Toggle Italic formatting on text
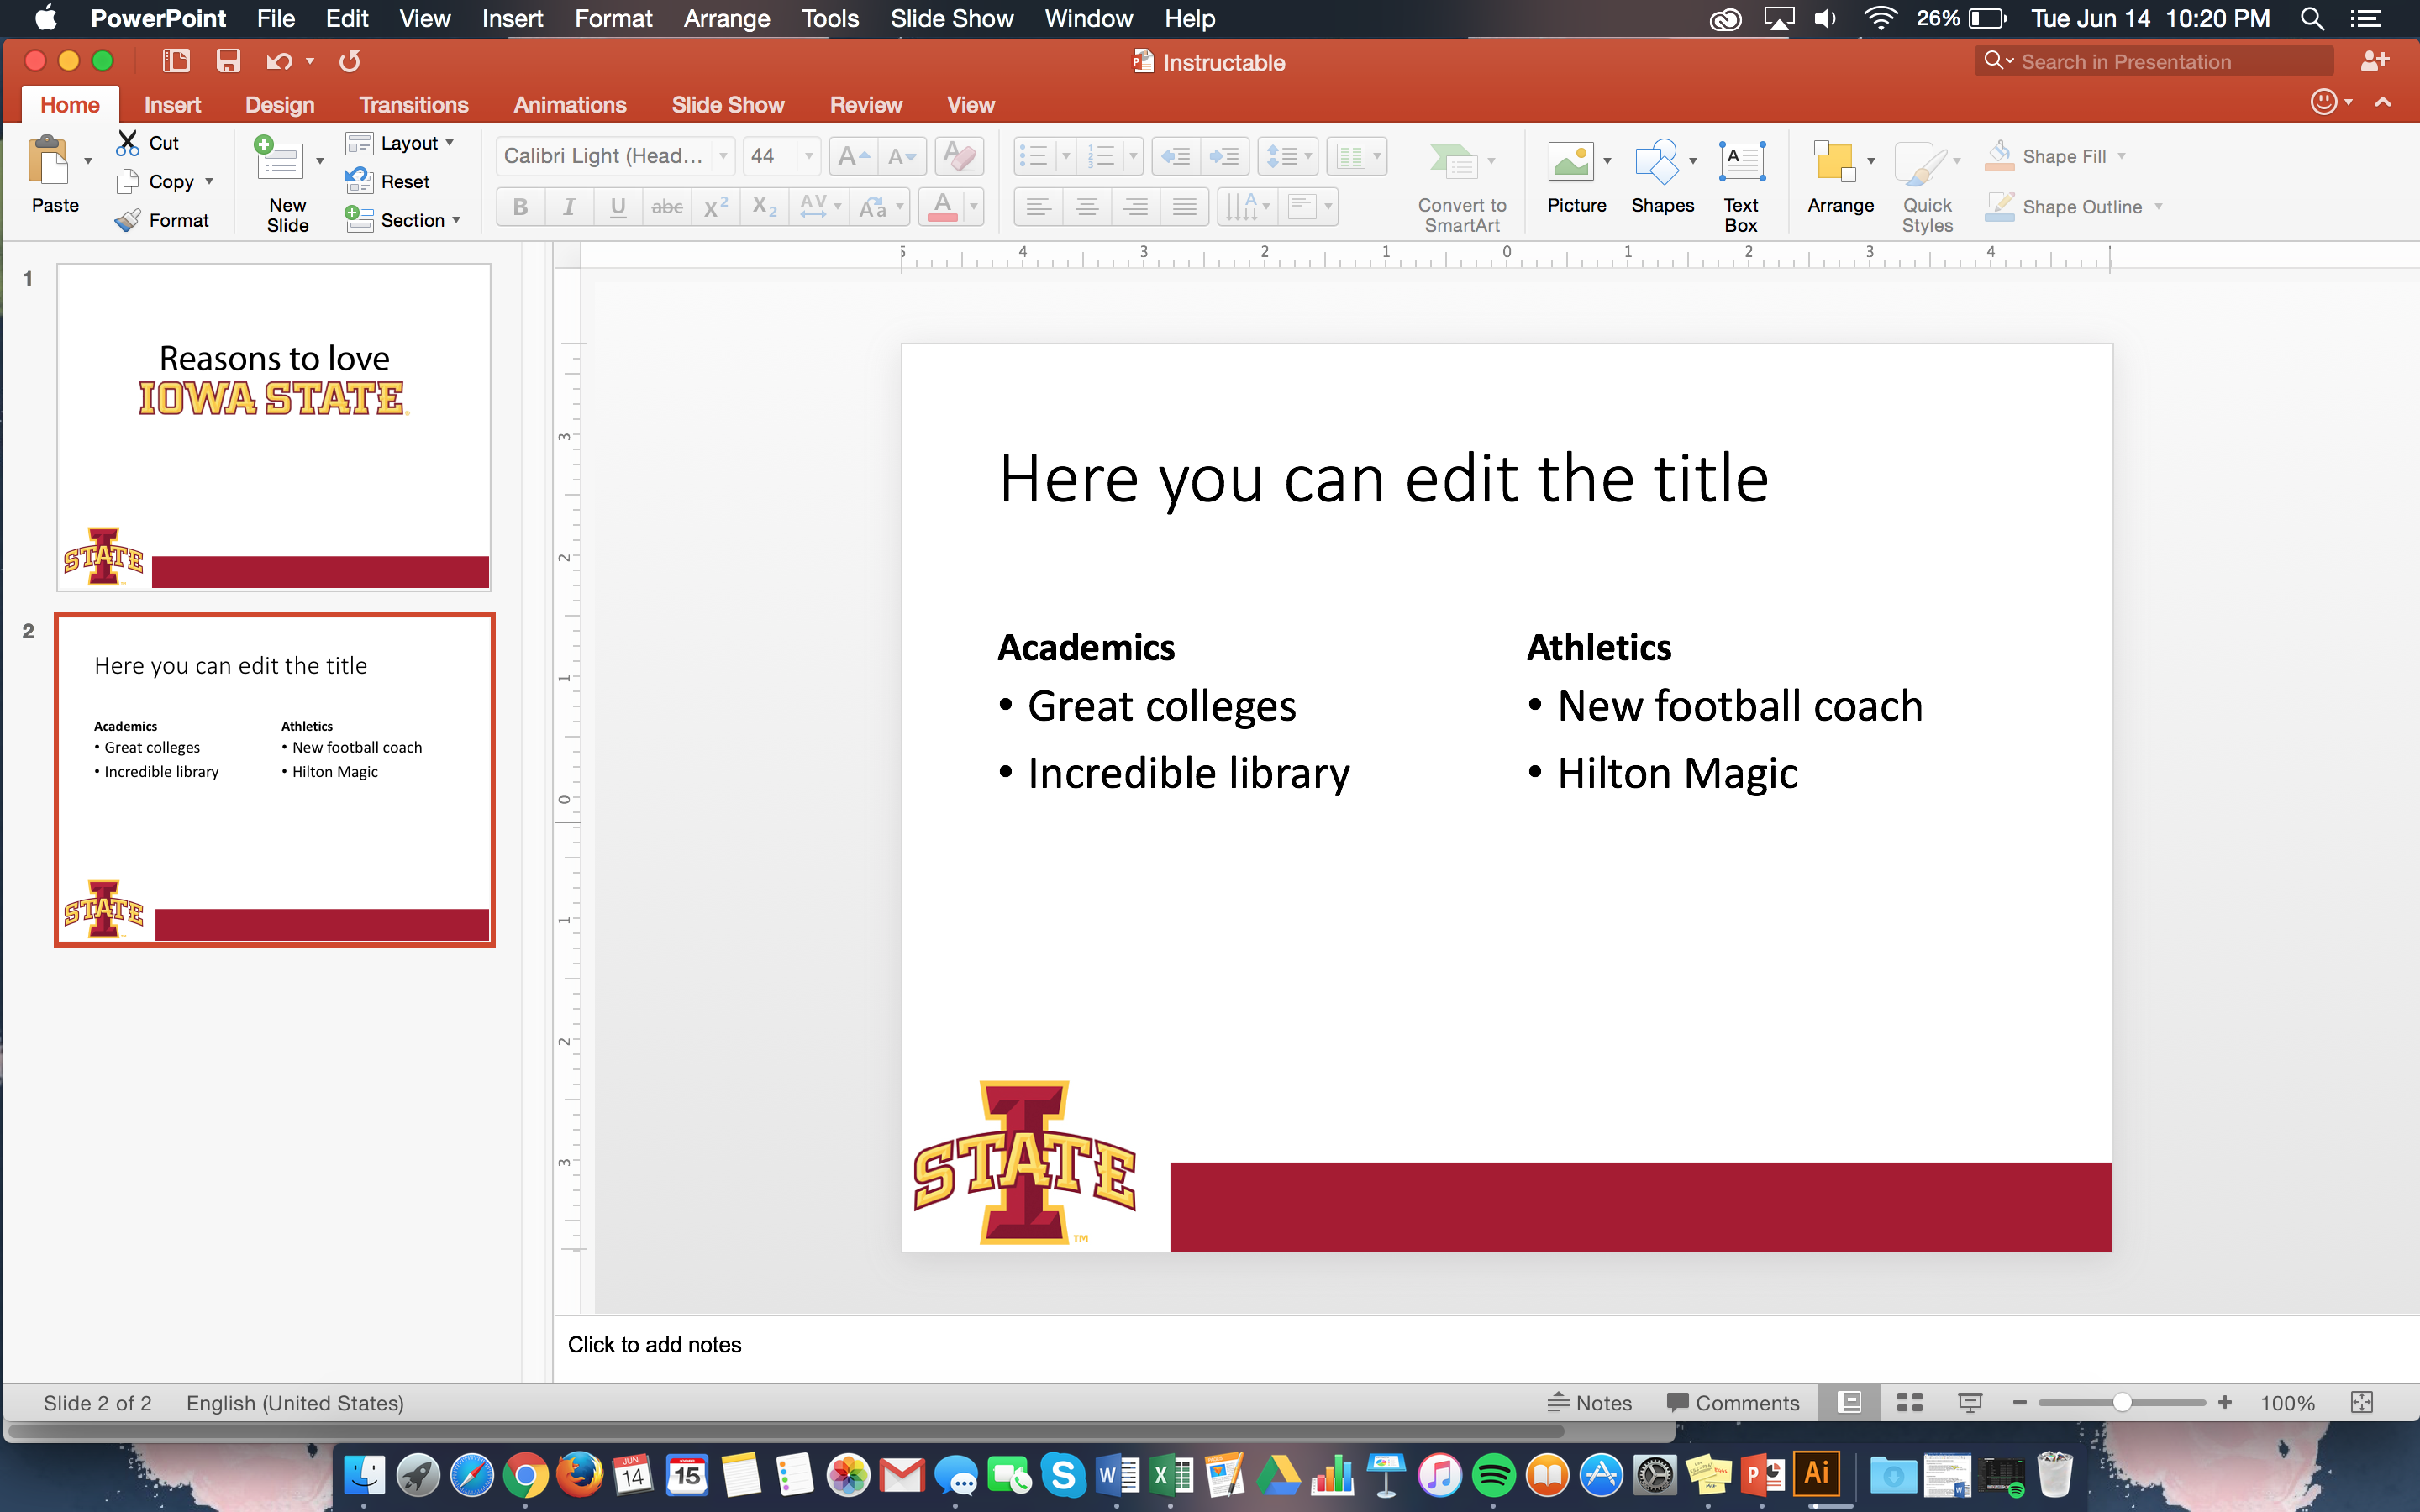 pos(568,207)
